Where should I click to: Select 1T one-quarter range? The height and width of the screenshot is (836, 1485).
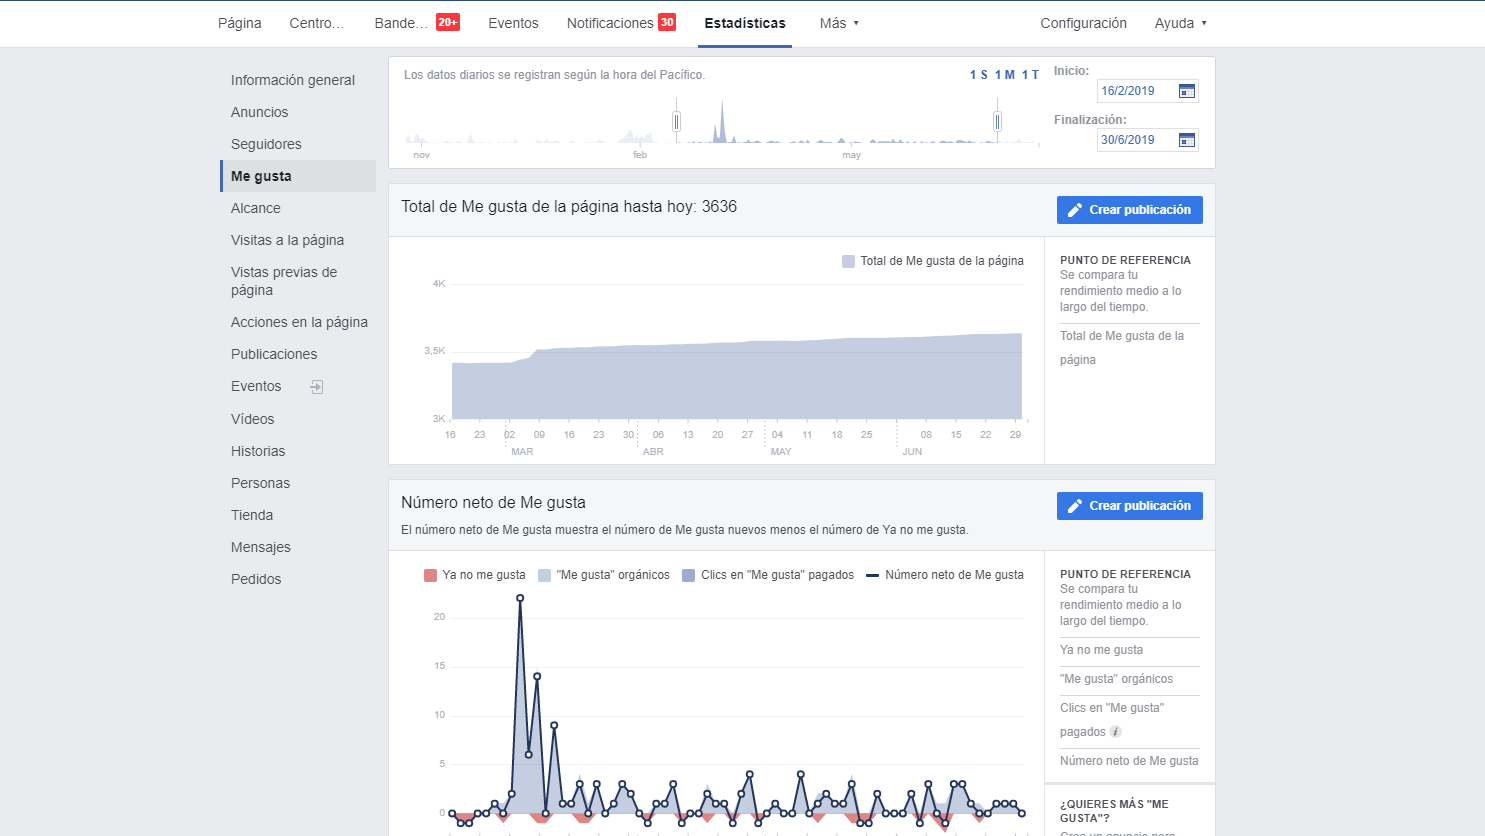pos(1030,75)
